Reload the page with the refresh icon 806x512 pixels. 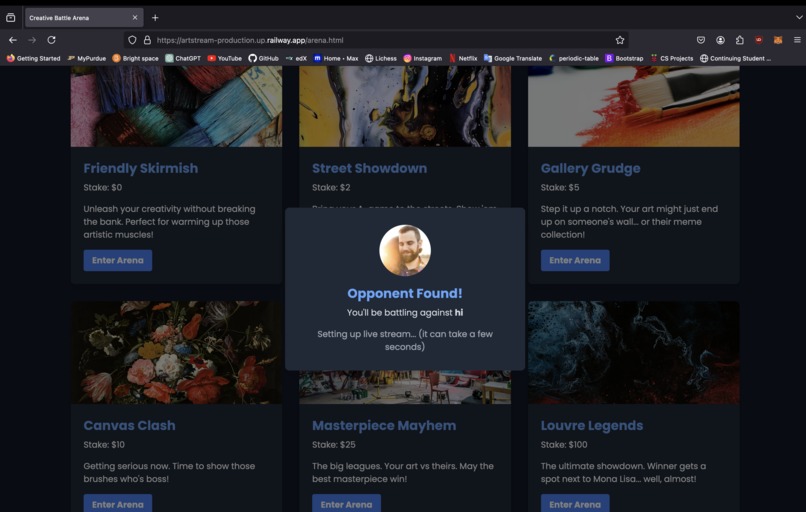tap(51, 40)
